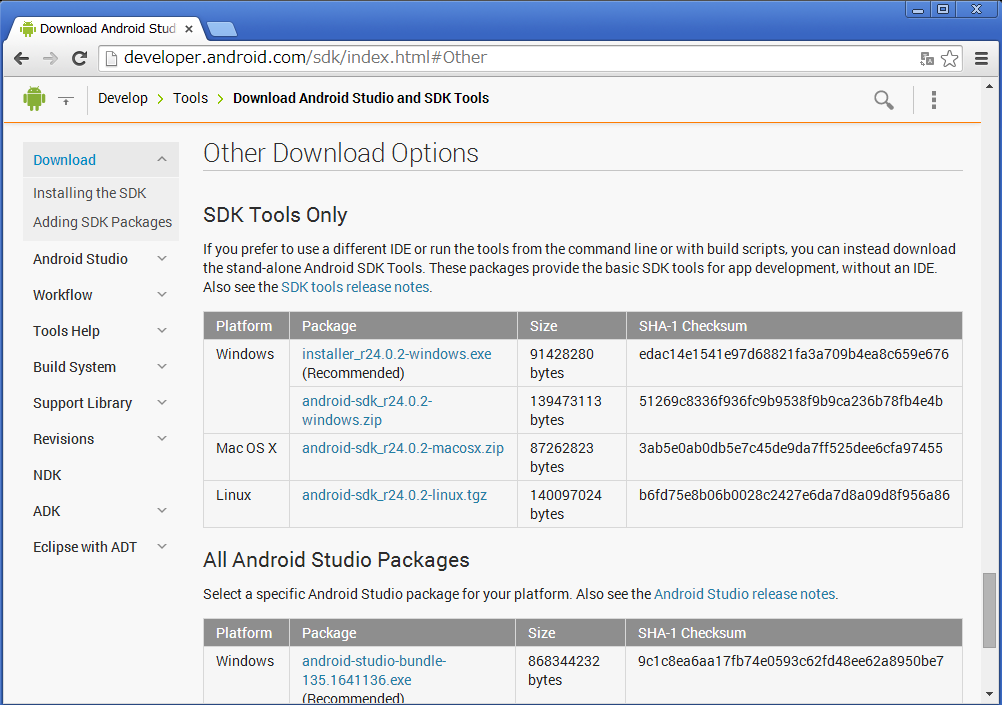Screen dimensions: 1002x705
Task: Click ADK sidebar label
Action: [47, 511]
